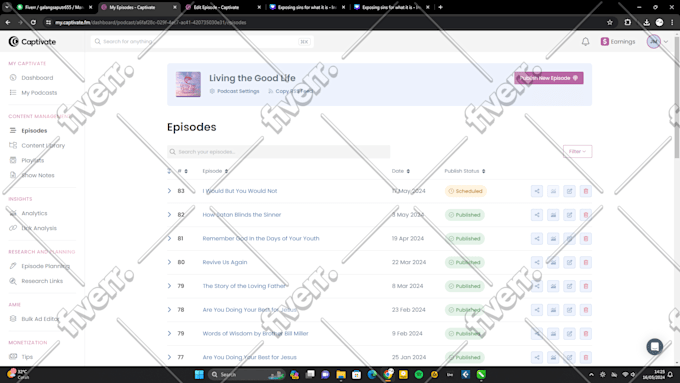680x383 pixels.
Task: Open Podcast Settings link
Action: coord(234,91)
